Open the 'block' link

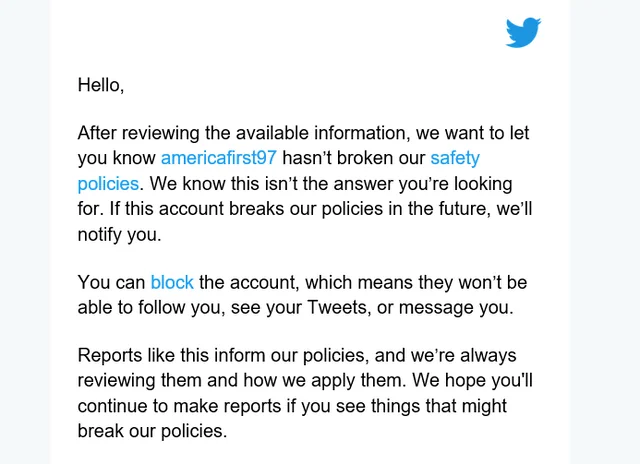tap(172, 282)
